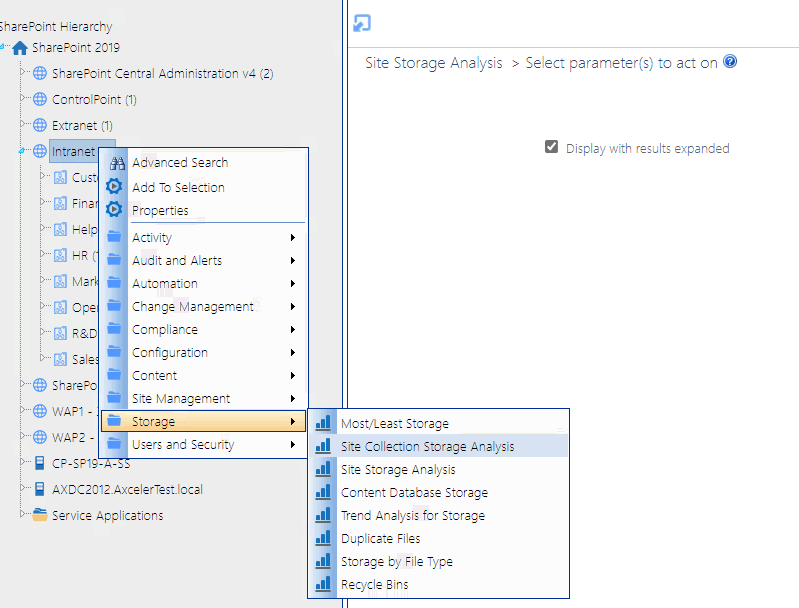Click the chart icon for Duplicate Files

point(323,538)
